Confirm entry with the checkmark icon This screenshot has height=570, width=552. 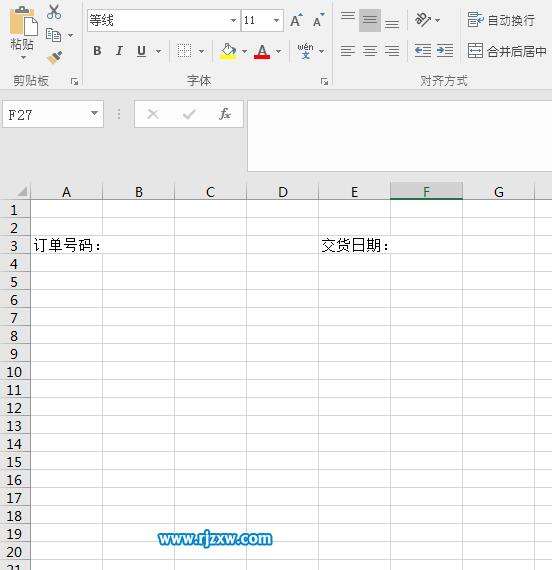[189, 115]
